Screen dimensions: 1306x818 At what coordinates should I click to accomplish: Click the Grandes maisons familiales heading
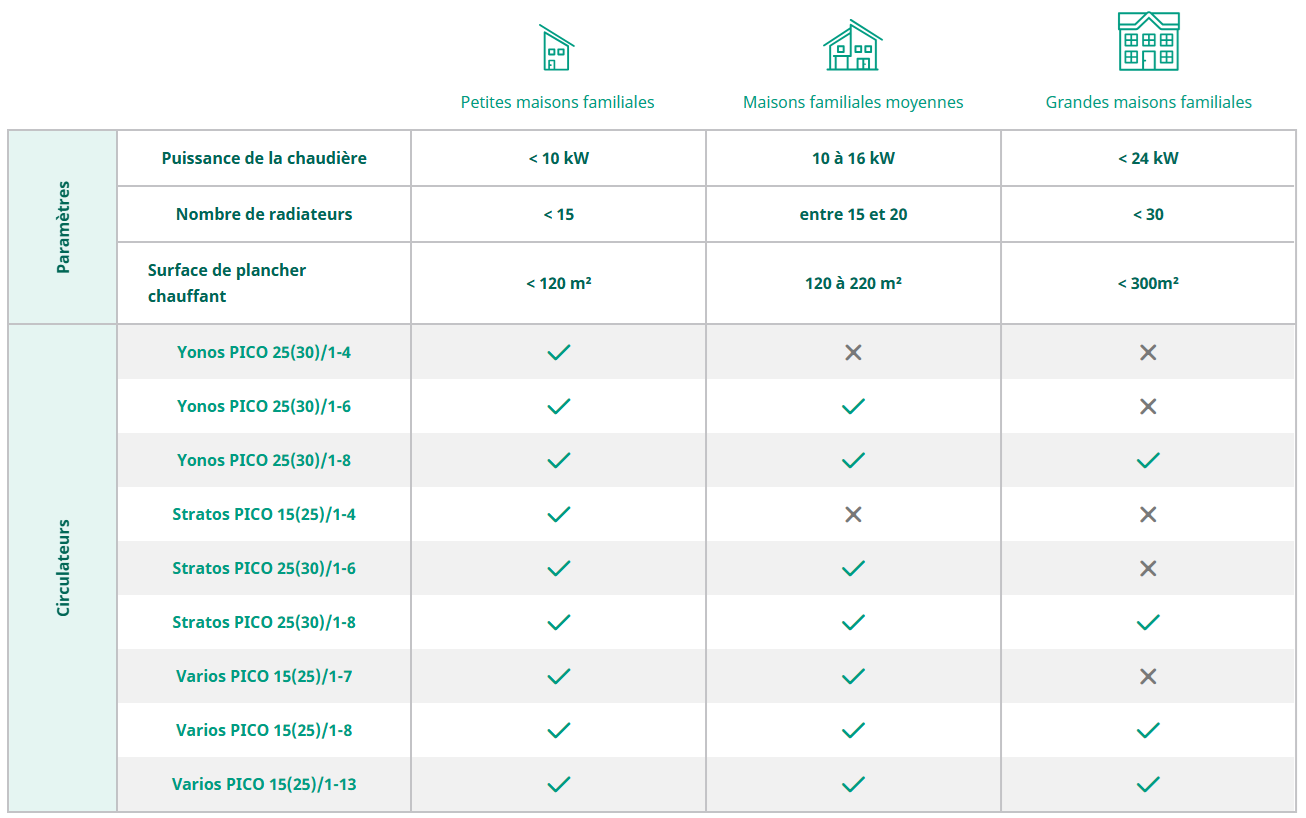pos(1148,102)
